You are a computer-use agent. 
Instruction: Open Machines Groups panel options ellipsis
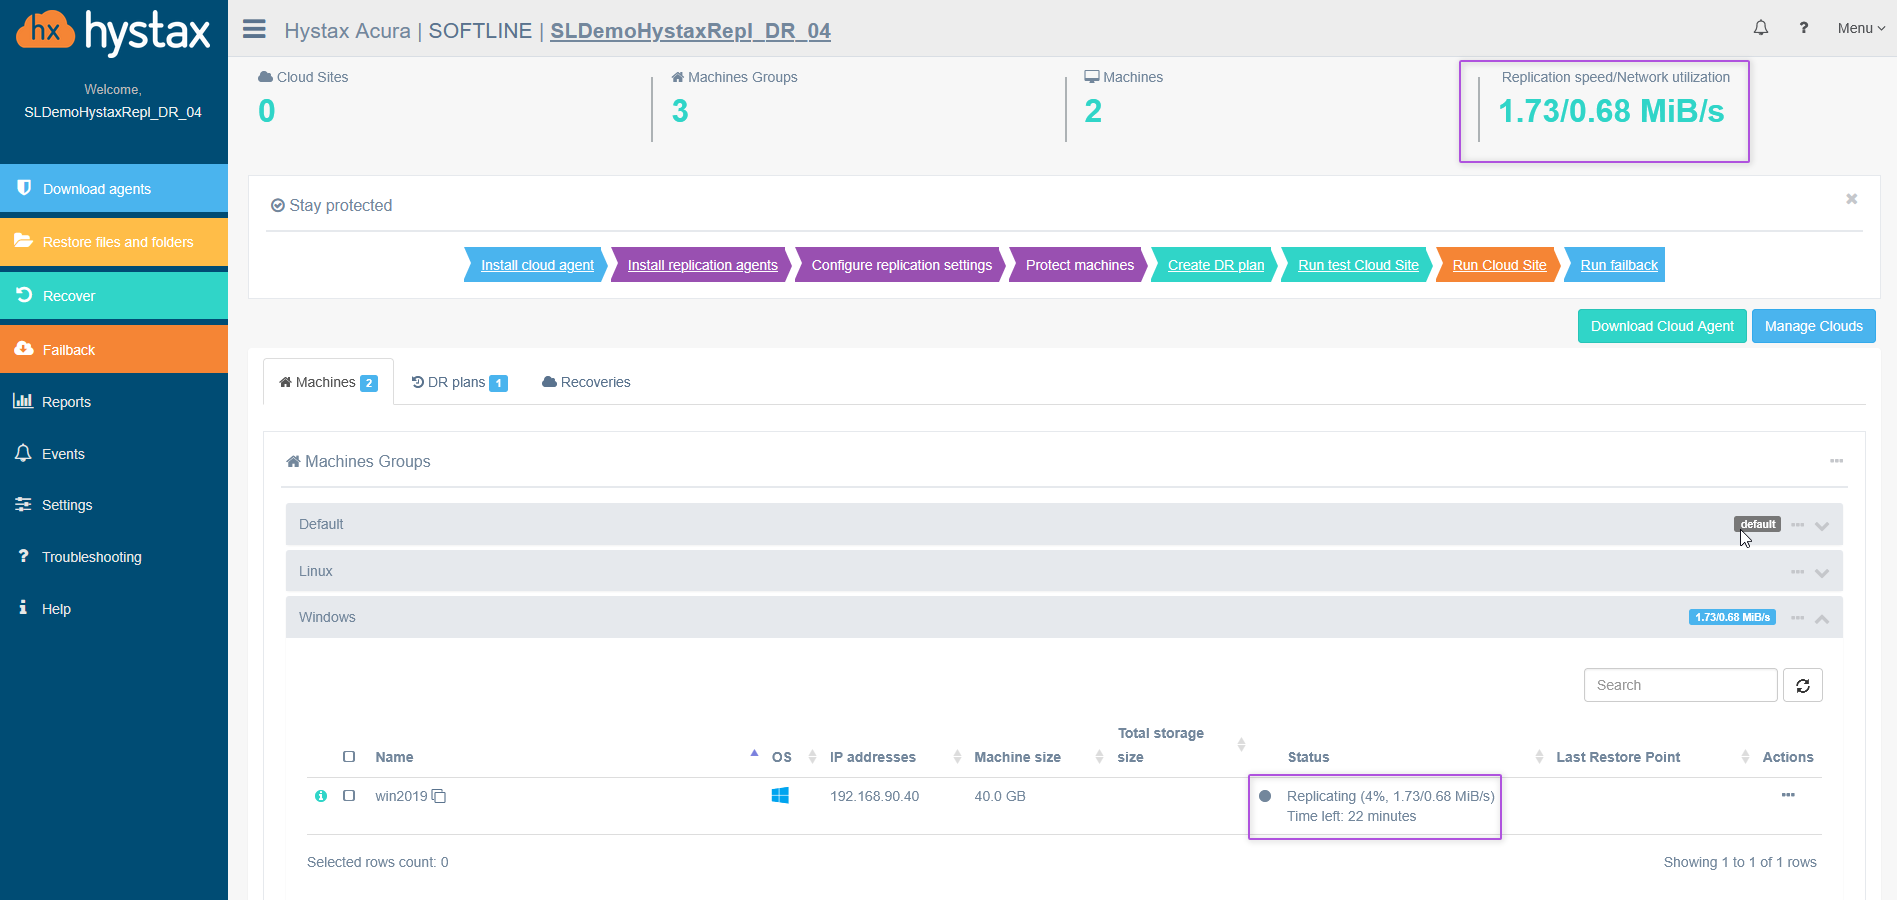click(1836, 461)
